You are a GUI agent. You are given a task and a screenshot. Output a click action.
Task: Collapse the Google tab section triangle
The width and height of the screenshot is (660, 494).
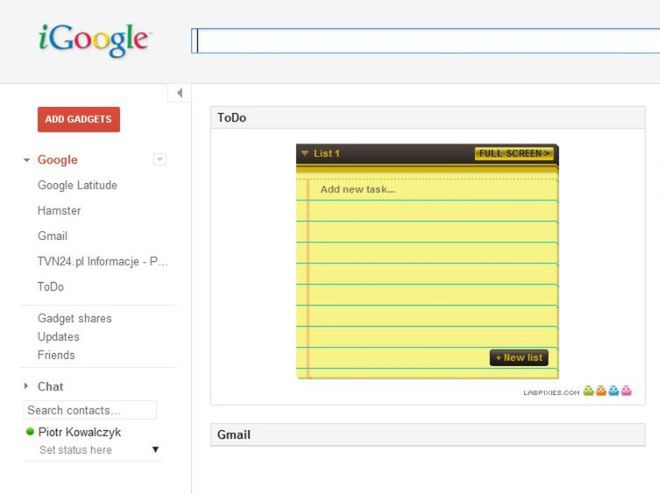[x=27, y=160]
